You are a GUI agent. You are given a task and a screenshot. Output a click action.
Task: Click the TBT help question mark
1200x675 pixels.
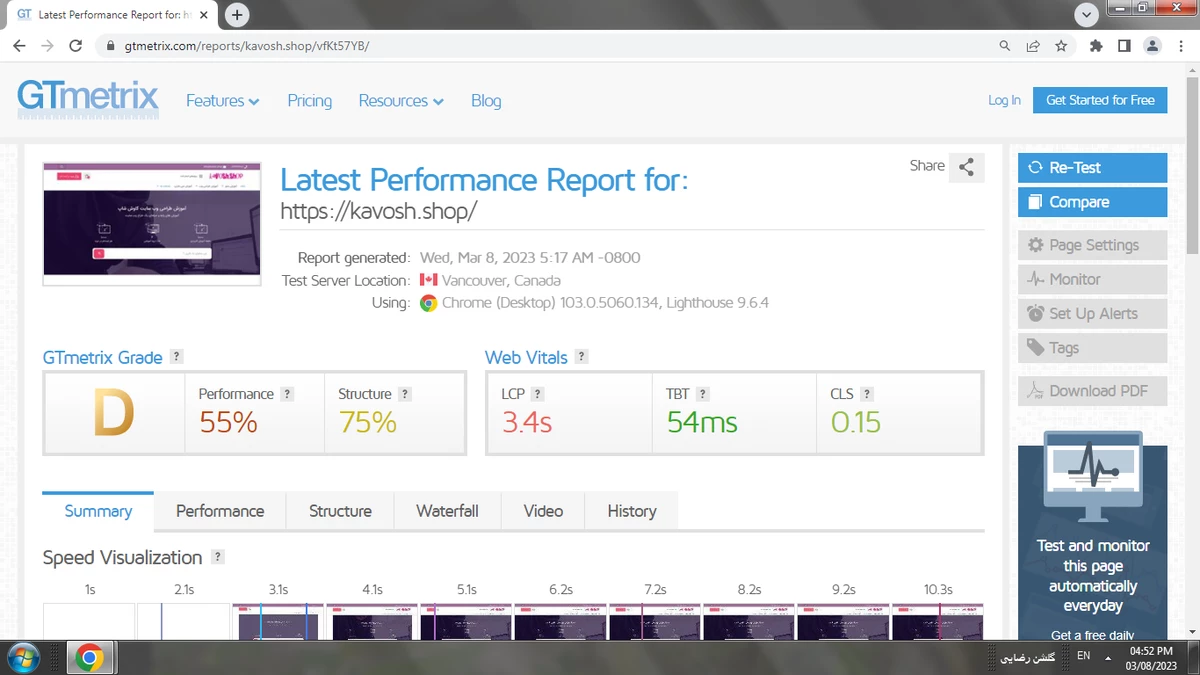click(703, 394)
